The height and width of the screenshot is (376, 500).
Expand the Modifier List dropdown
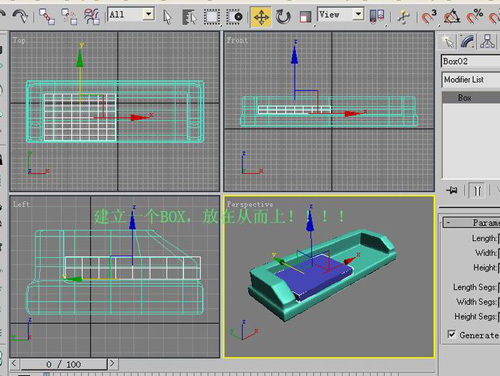(x=471, y=80)
